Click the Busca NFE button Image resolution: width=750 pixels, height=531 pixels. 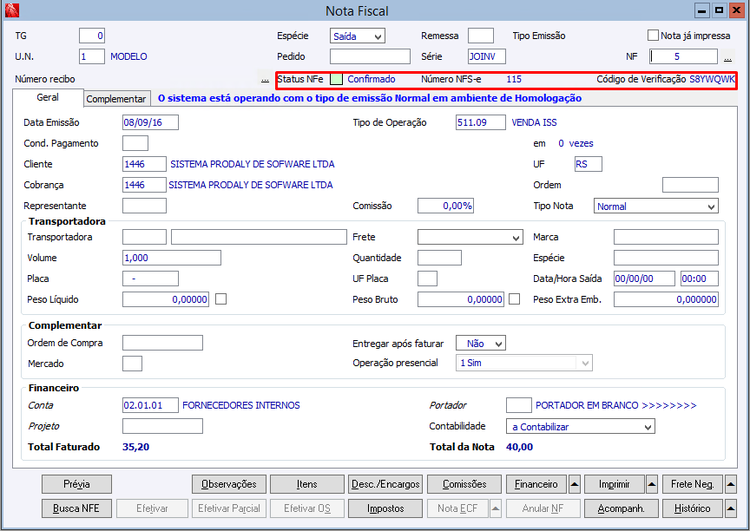77,508
